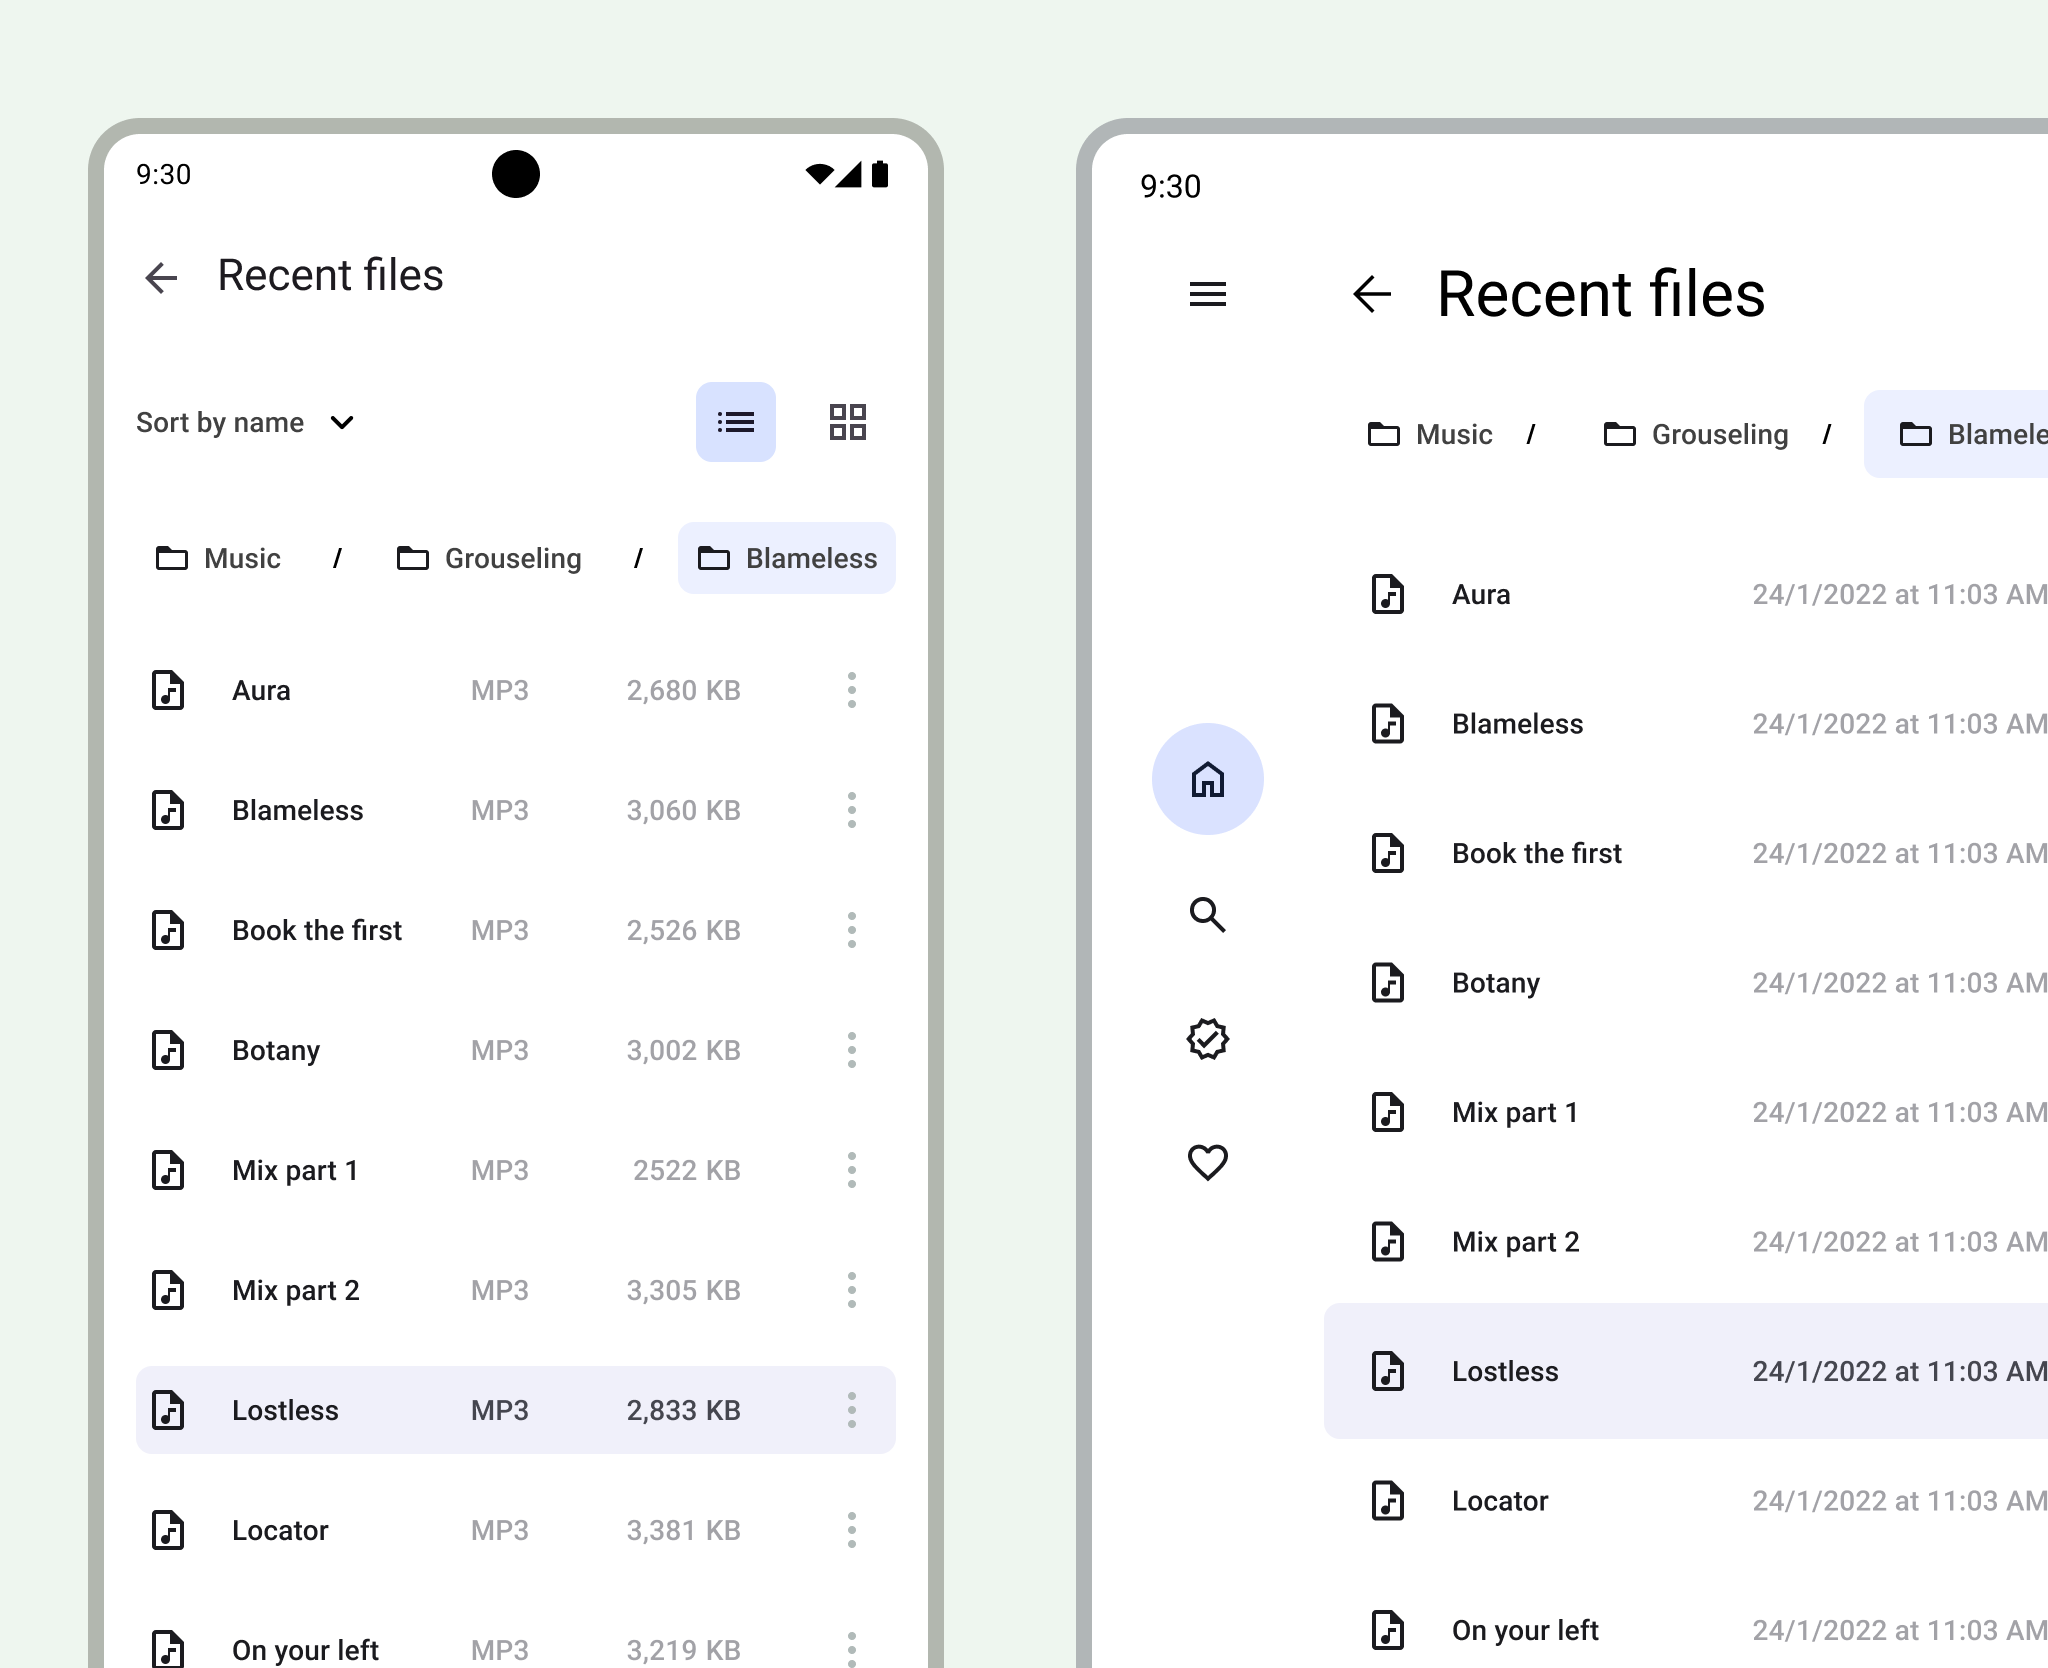2048x1668 pixels.
Task: Click the home navigation icon
Action: 1208,780
